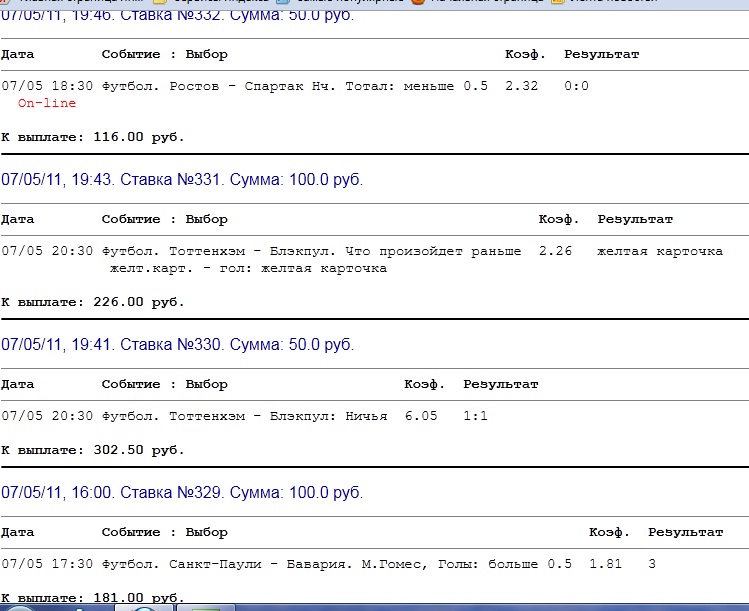Viewport: 749px width, 611px height.
Task: Click the Результат header above 0:0
Action: coord(601,54)
